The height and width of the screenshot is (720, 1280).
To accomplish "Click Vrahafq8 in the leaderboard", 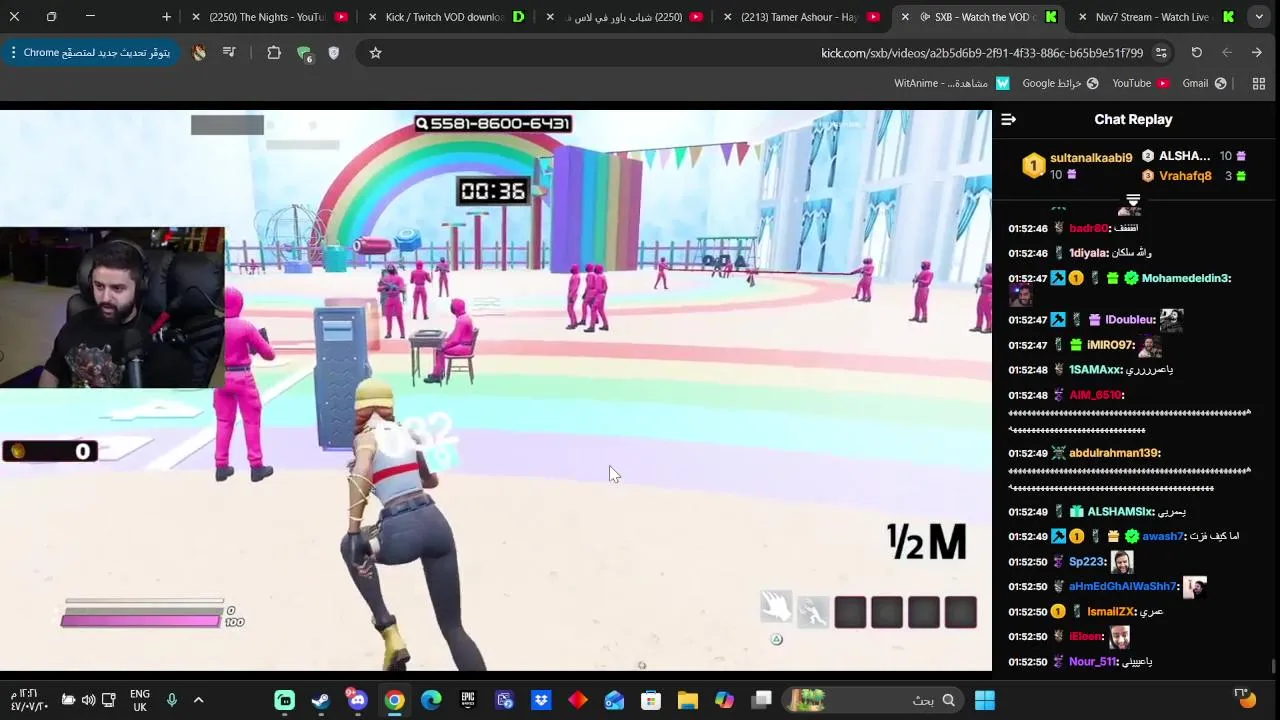I will [x=1185, y=176].
